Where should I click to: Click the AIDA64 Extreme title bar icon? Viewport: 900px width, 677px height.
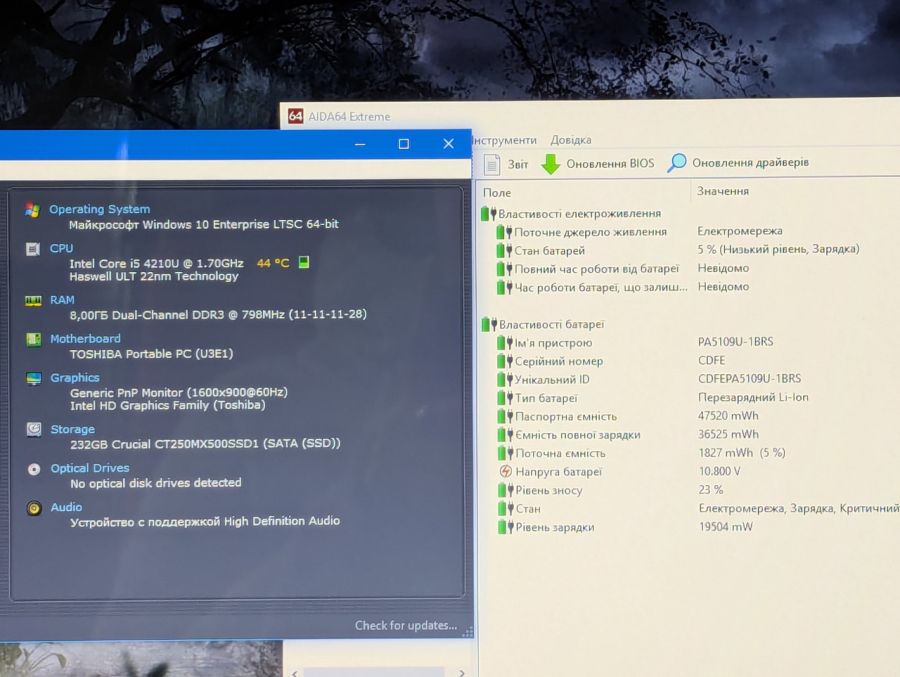click(x=295, y=116)
